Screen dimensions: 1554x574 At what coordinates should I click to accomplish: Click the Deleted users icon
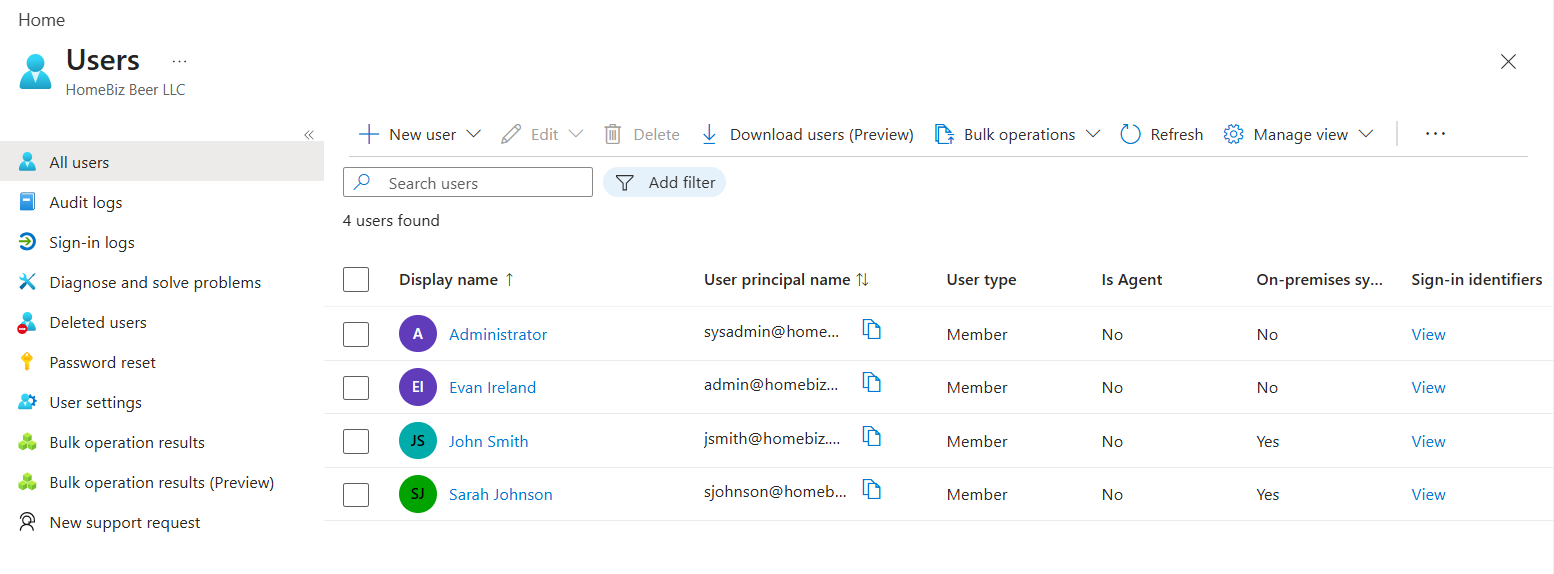pyautogui.click(x=28, y=322)
